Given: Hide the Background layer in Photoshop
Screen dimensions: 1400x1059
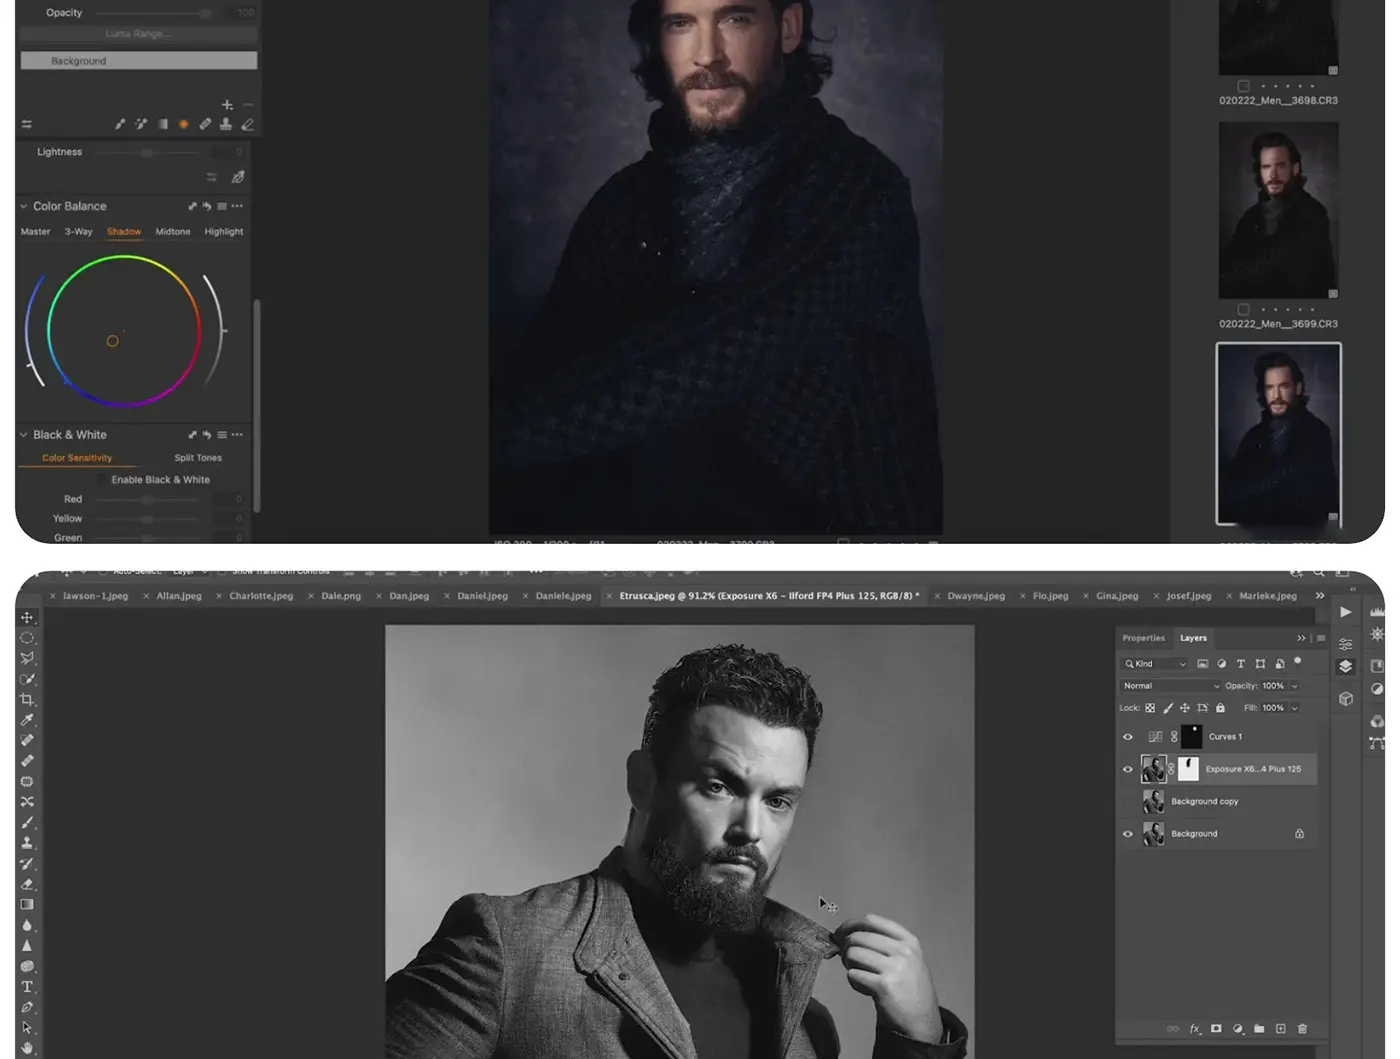Looking at the screenshot, I should pyautogui.click(x=1128, y=834).
